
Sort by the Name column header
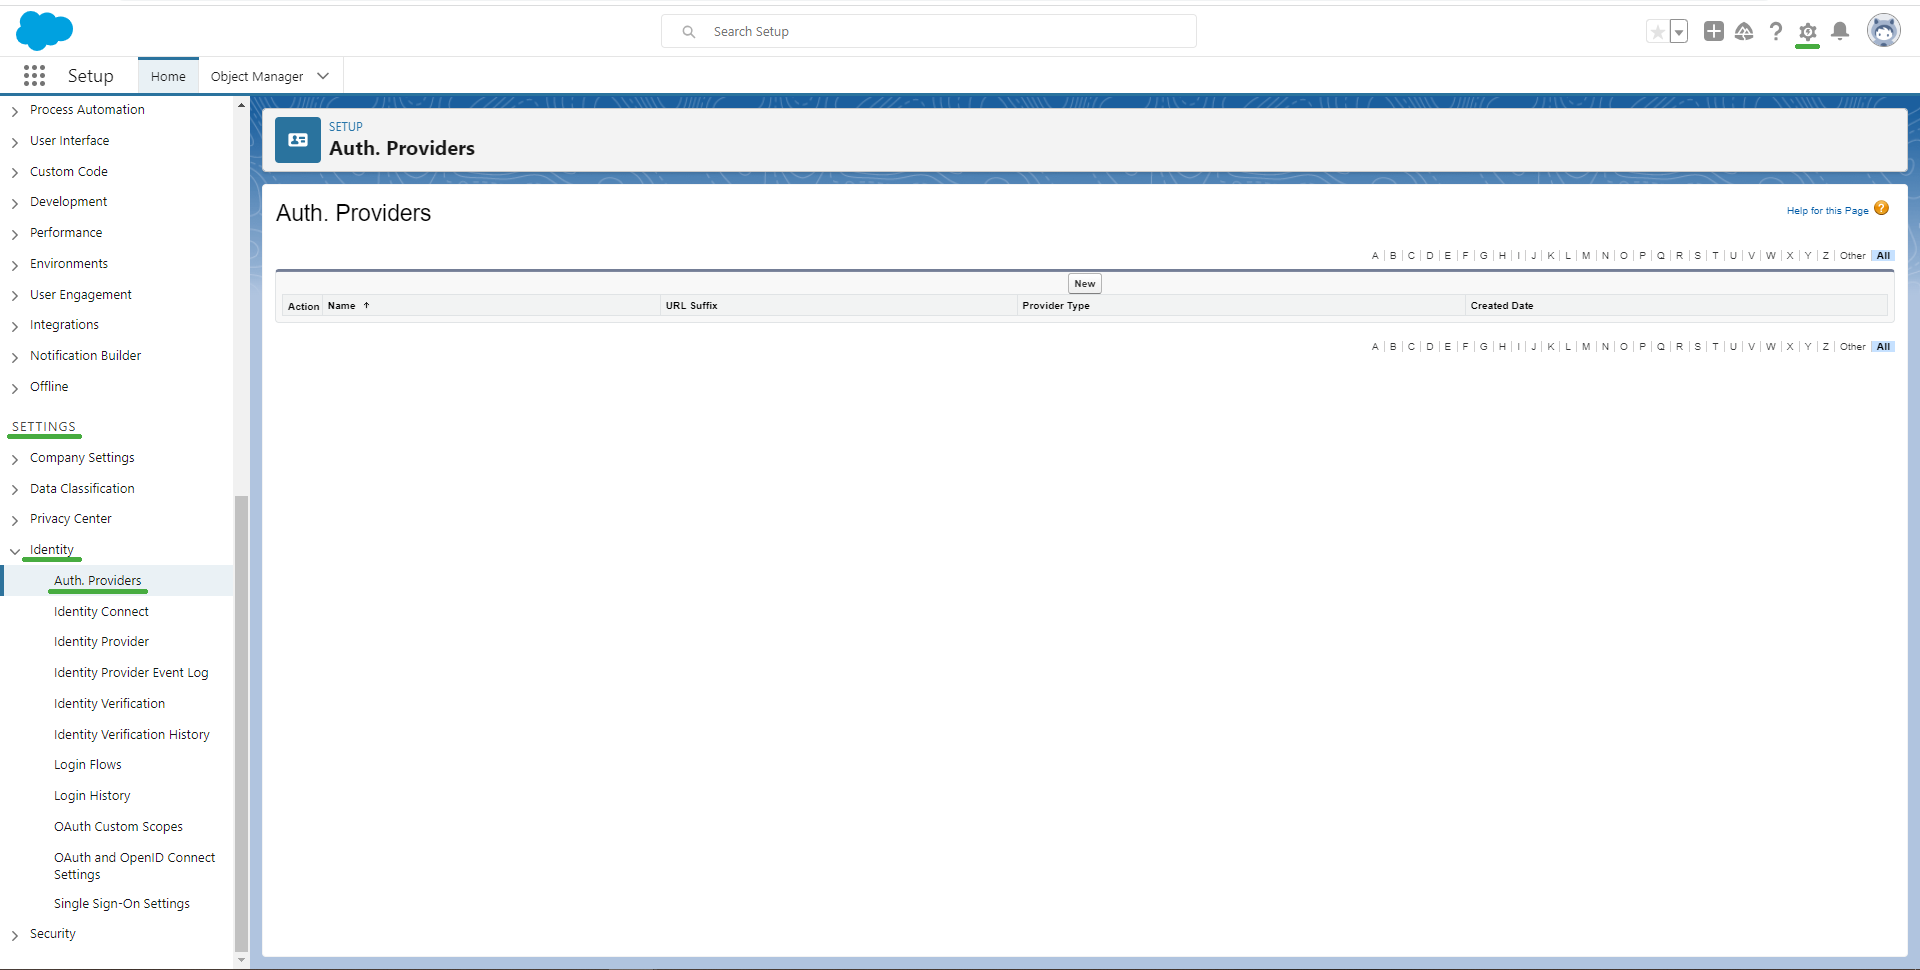coord(342,306)
